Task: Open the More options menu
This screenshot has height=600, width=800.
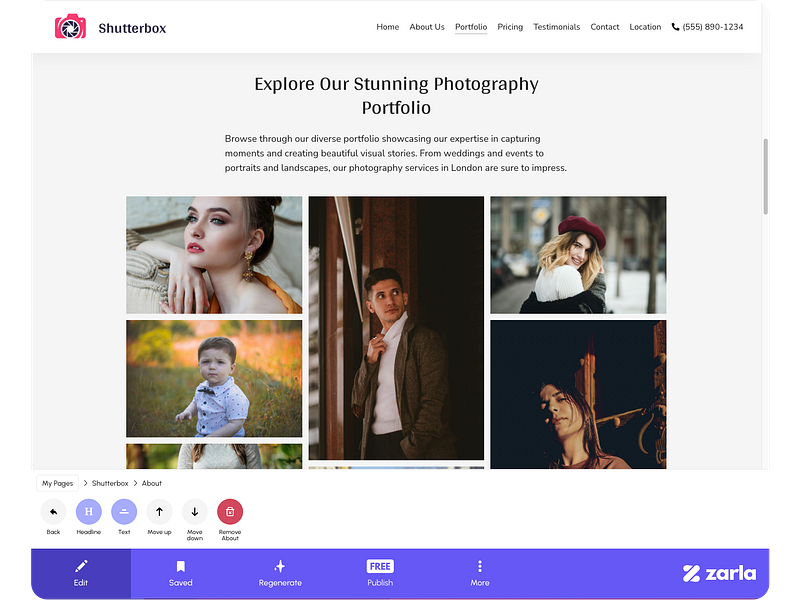Action: coord(480,567)
